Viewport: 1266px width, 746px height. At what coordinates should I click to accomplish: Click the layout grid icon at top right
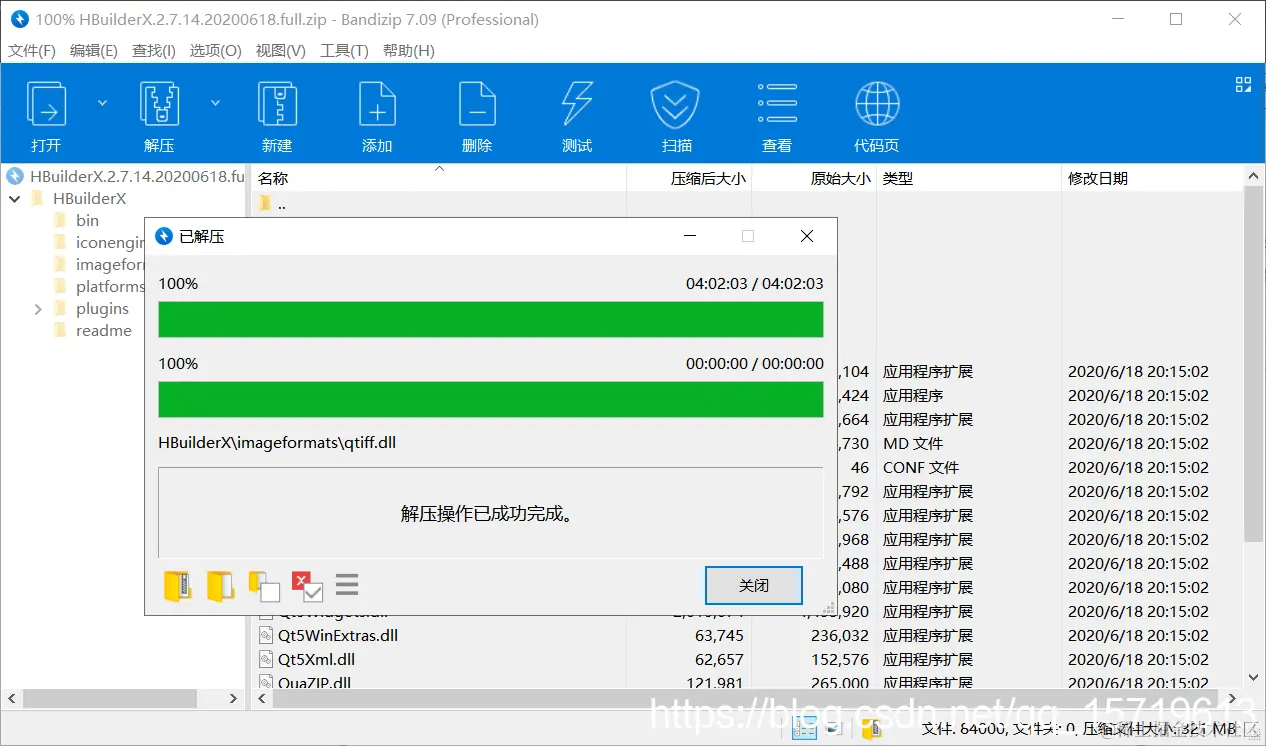1243,85
